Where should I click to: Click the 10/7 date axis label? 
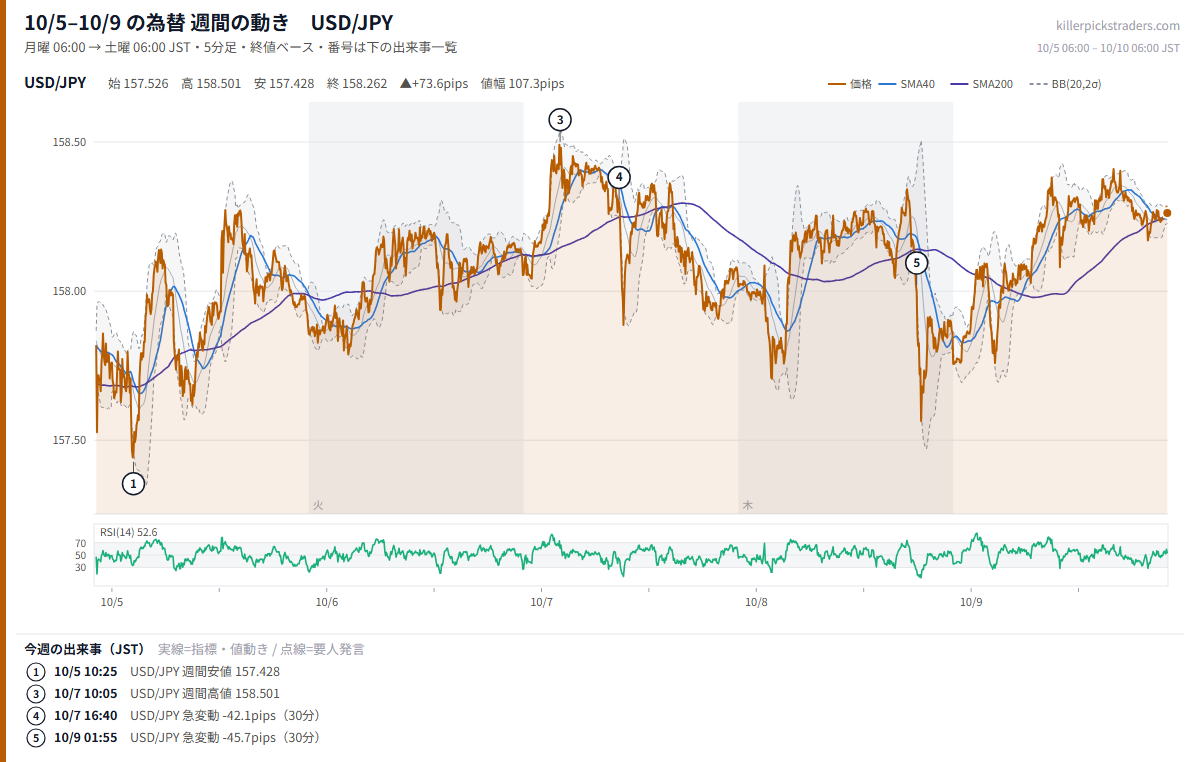542,602
